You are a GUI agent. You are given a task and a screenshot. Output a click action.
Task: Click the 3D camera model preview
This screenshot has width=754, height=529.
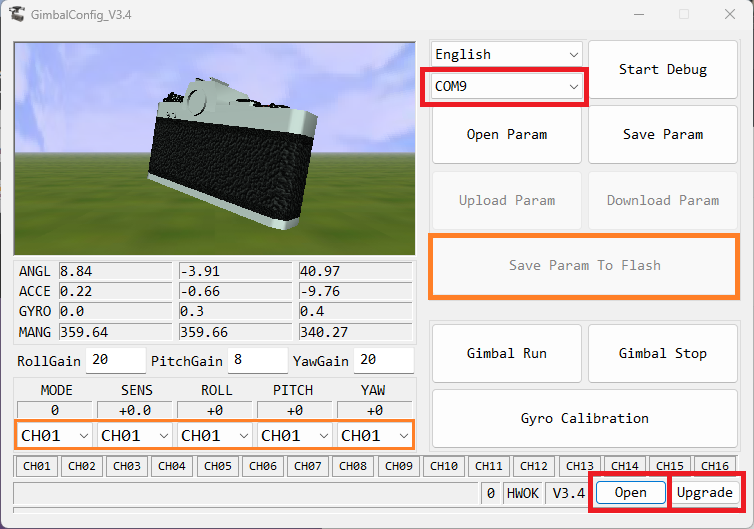[x=214, y=148]
